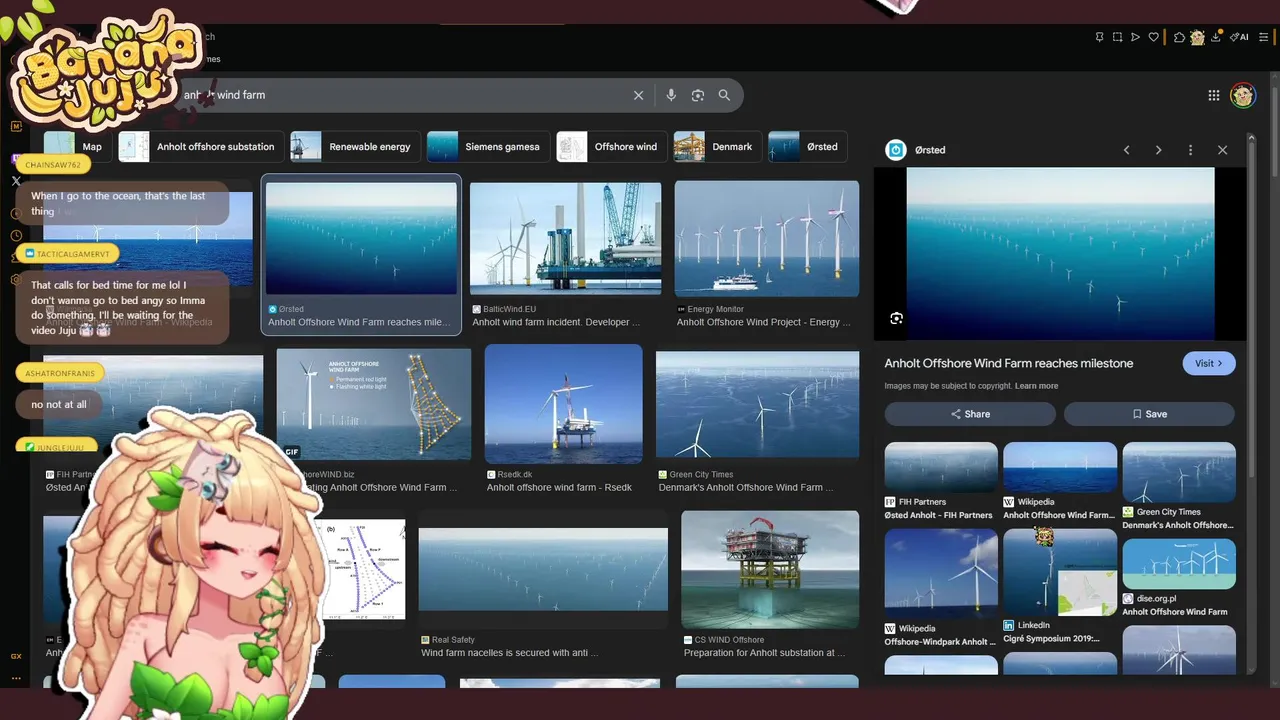Screen dimensions: 1280x720
Task: Select the Map filter chip
Action: click(76, 146)
